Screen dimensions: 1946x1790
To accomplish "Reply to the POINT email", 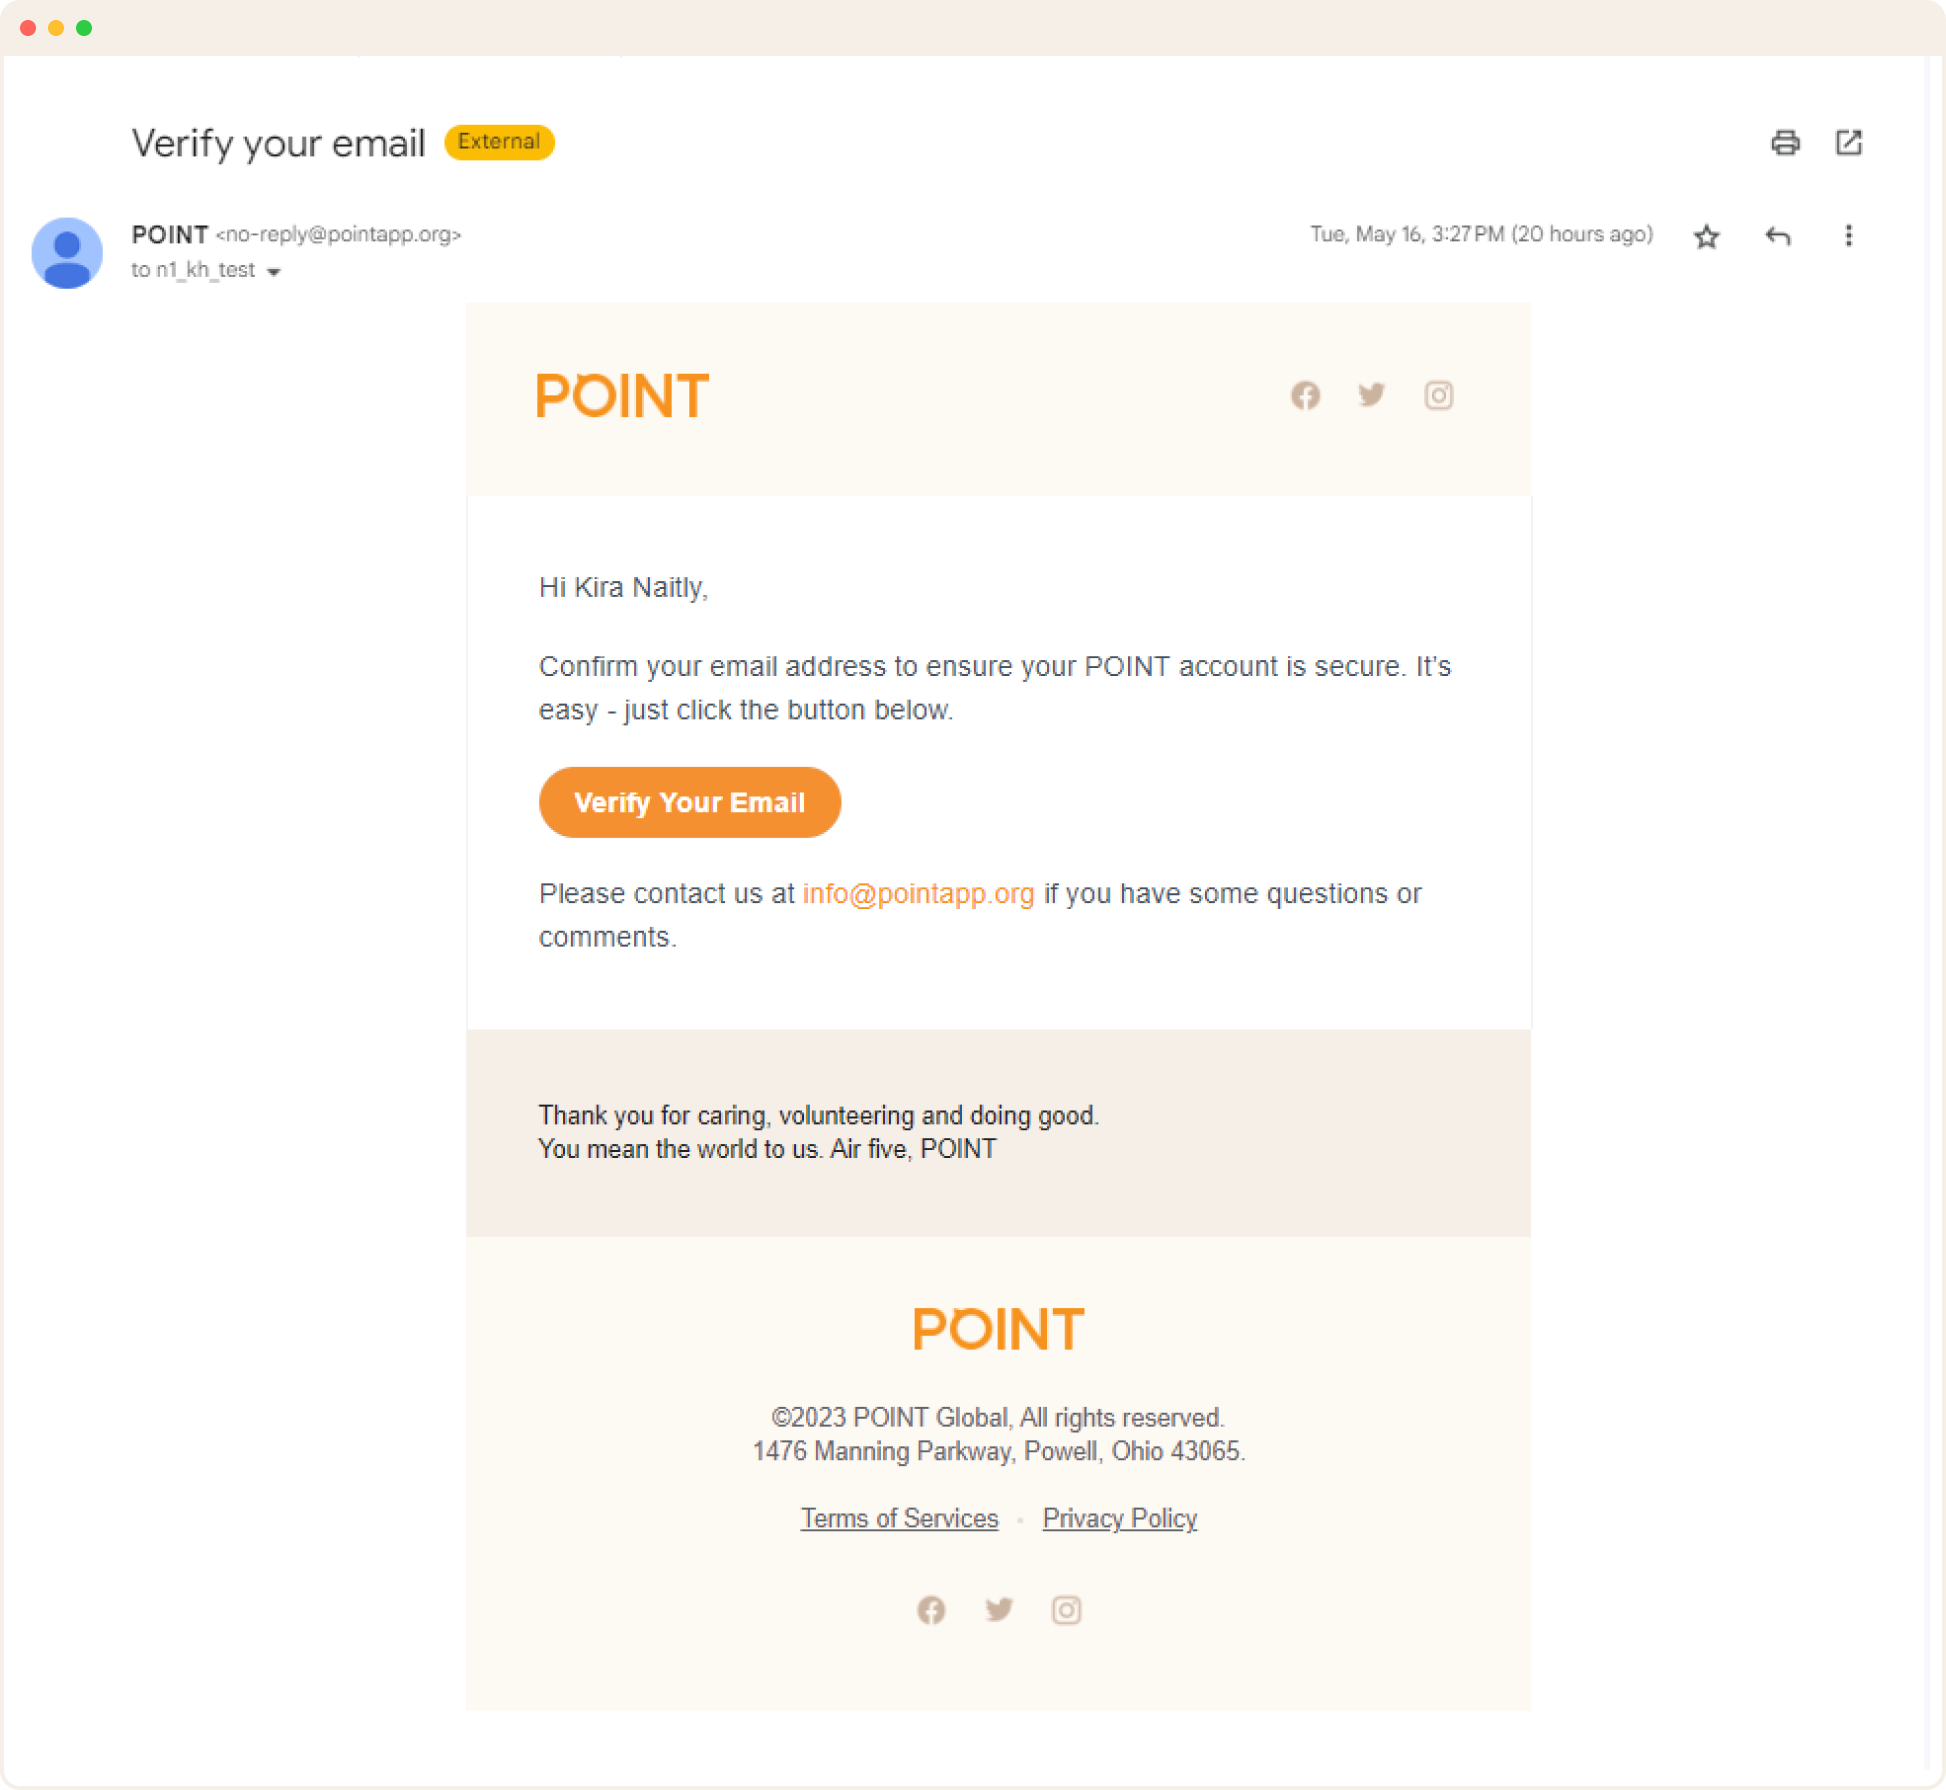I will click(1778, 237).
